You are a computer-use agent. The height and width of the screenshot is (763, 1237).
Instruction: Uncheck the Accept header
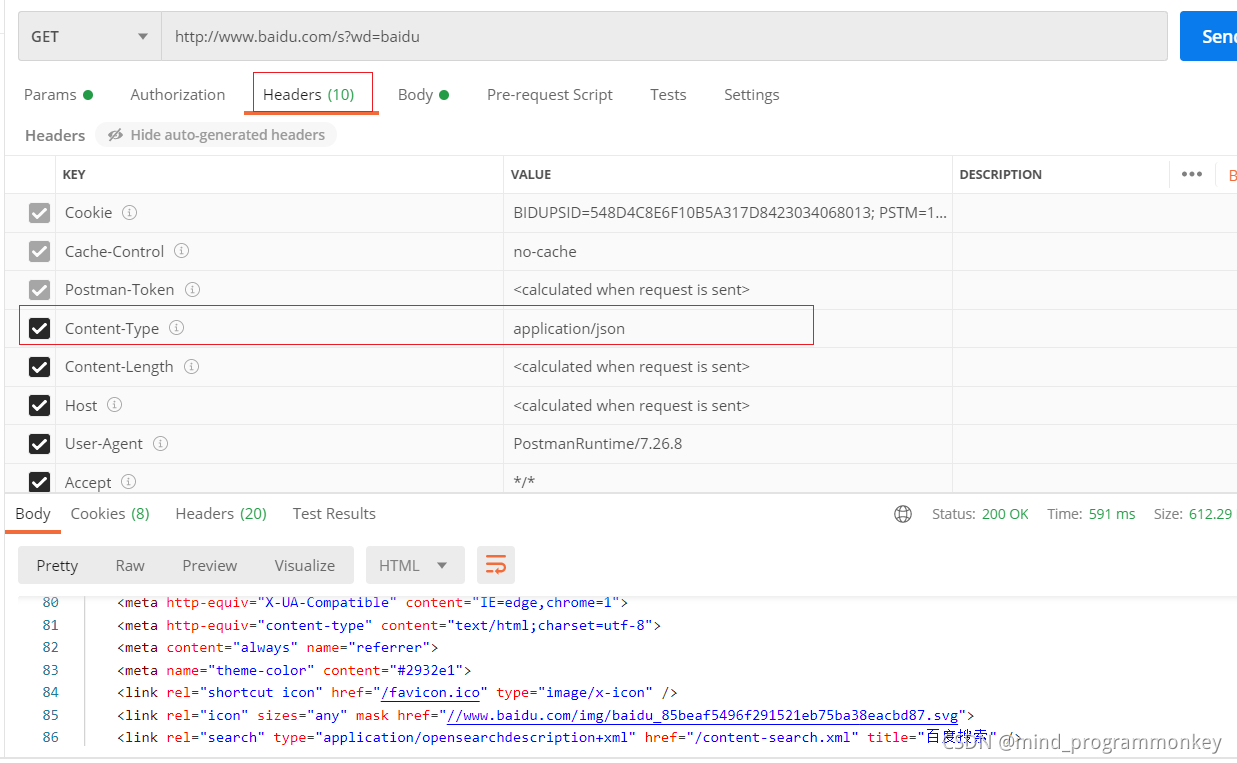coord(39,482)
